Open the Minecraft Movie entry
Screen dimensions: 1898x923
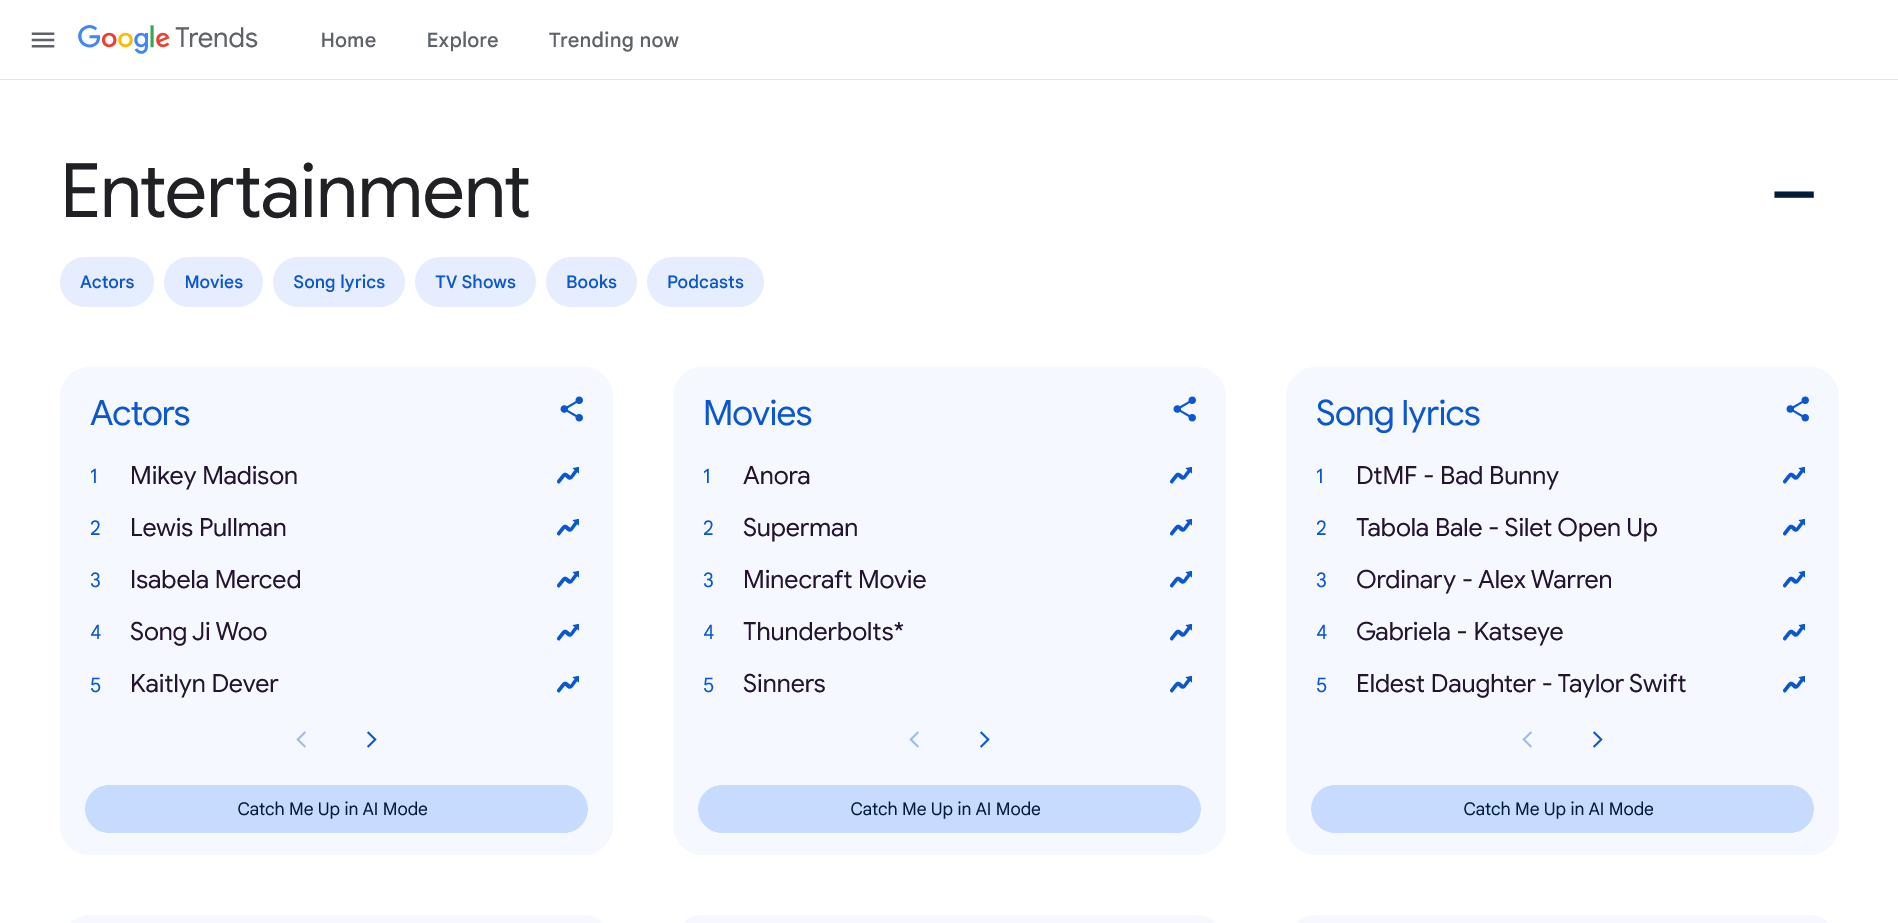point(834,580)
